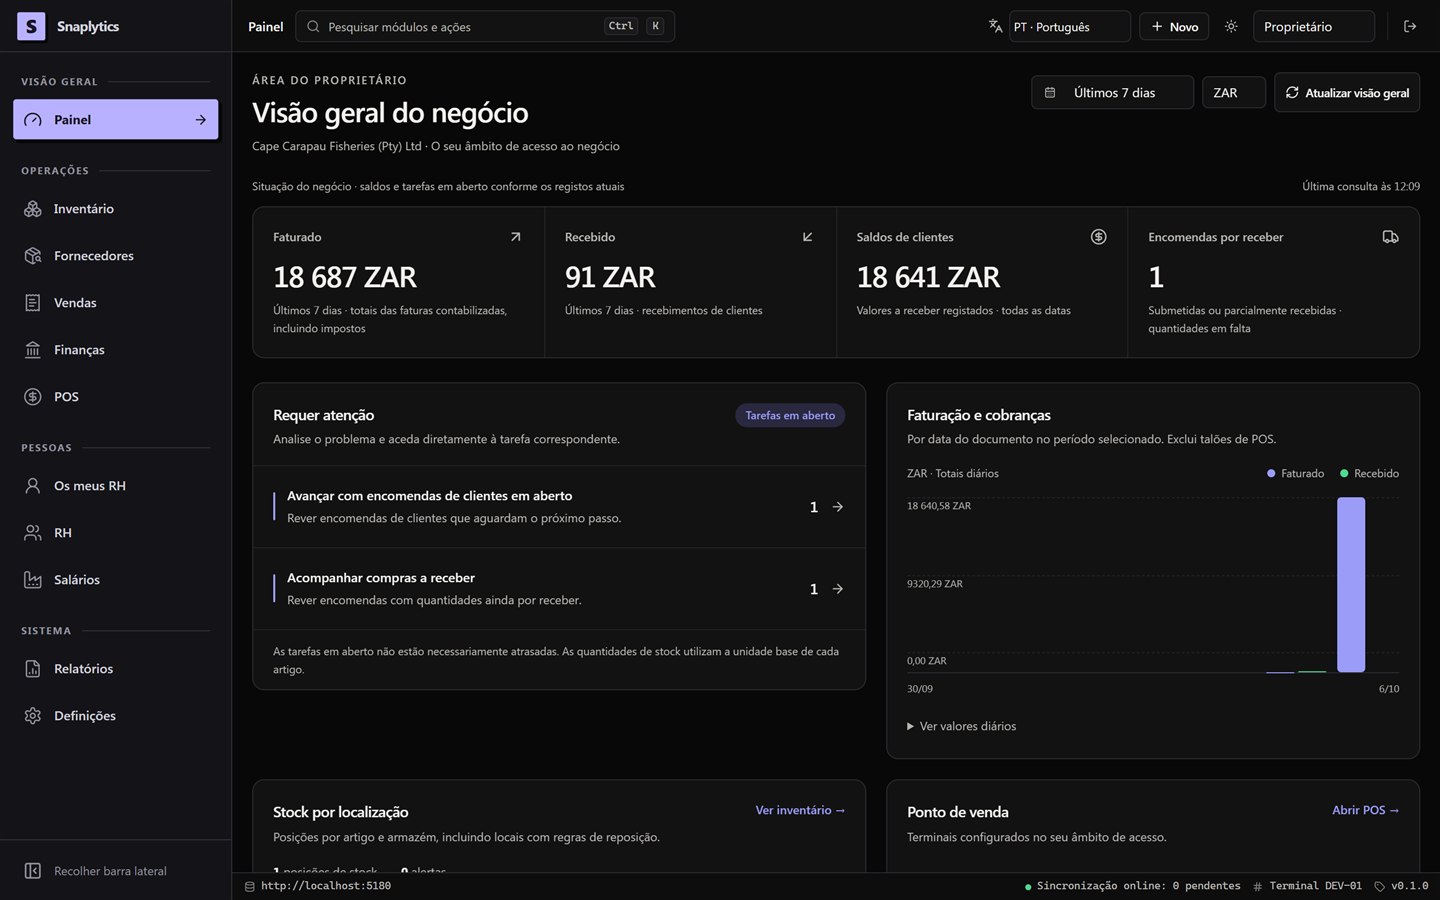1440x900 pixels.
Task: Open the ZAR currency selector
Action: point(1233,92)
